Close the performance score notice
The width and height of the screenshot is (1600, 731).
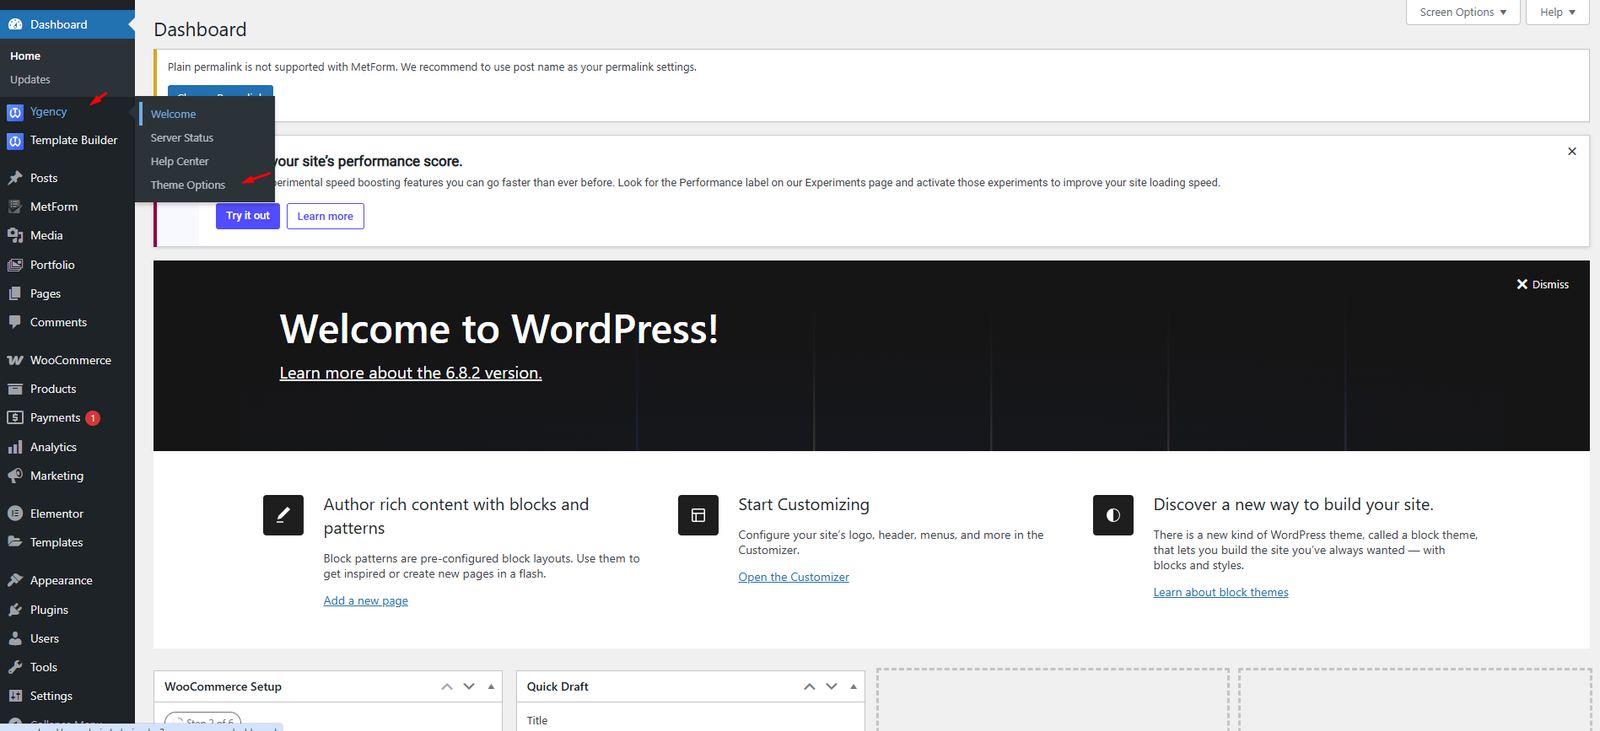tap(1572, 152)
